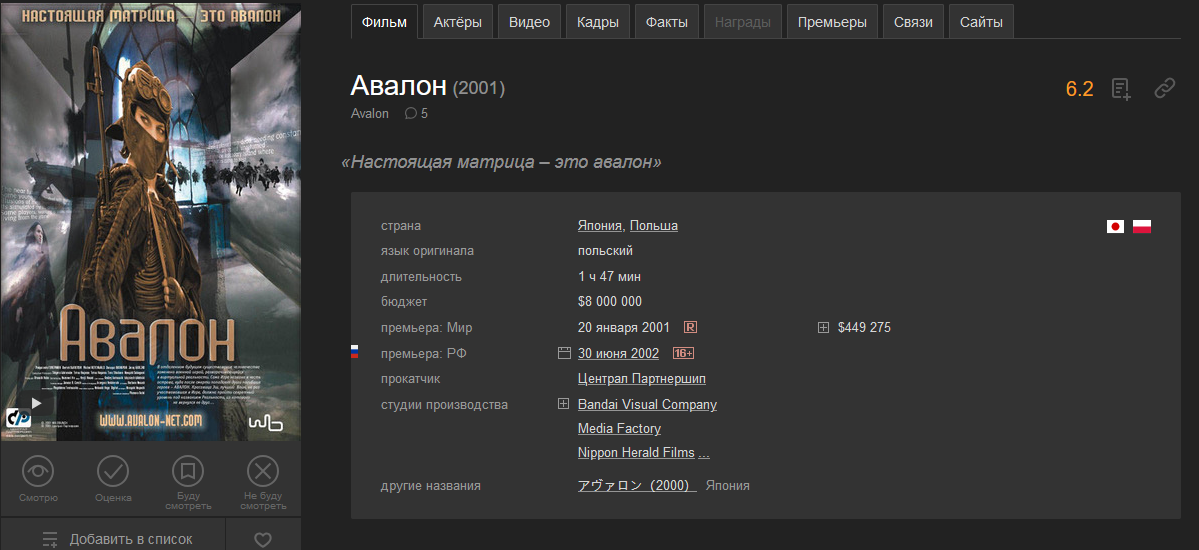Image resolution: width=1199 pixels, height=550 pixels.
Task: Click the Japan flag icon
Action: (x=1115, y=226)
